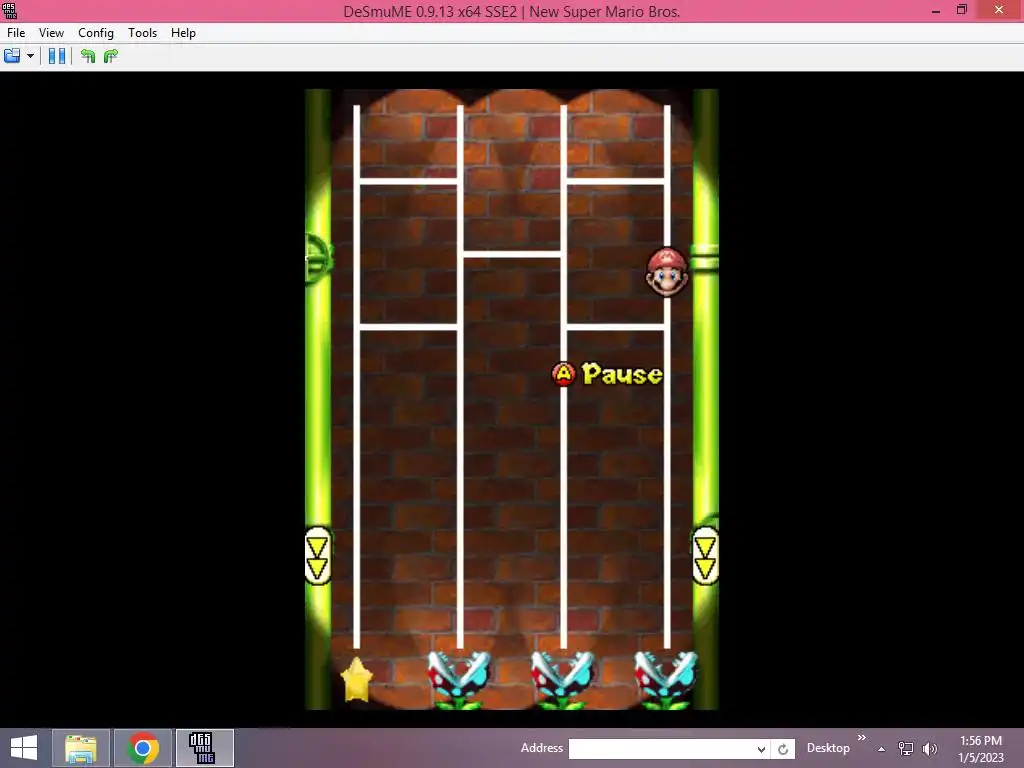Click the yellow star at the bottom
Viewport: 1024px width, 768px height.
coord(357,679)
